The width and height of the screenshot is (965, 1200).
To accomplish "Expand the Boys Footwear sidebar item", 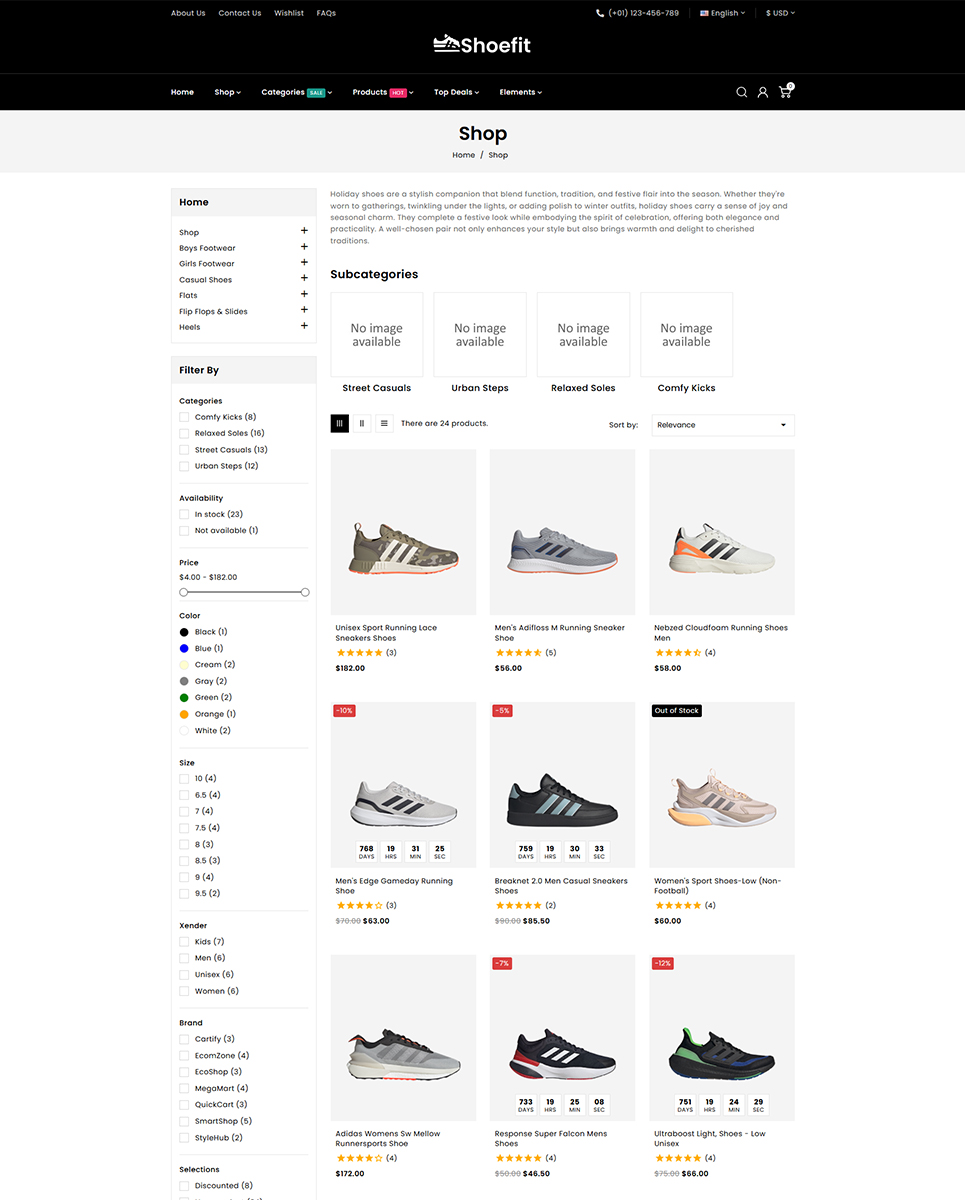I will tap(304, 247).
